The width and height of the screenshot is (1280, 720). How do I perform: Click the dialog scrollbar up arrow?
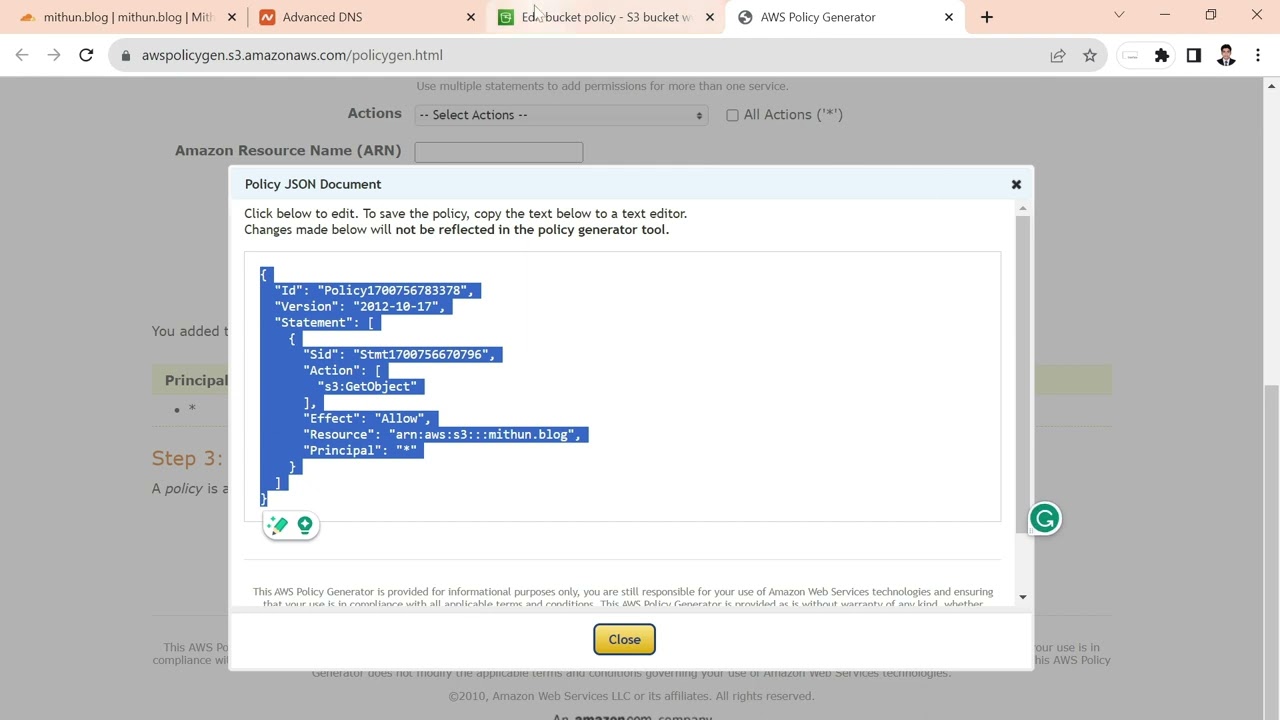tap(1022, 207)
